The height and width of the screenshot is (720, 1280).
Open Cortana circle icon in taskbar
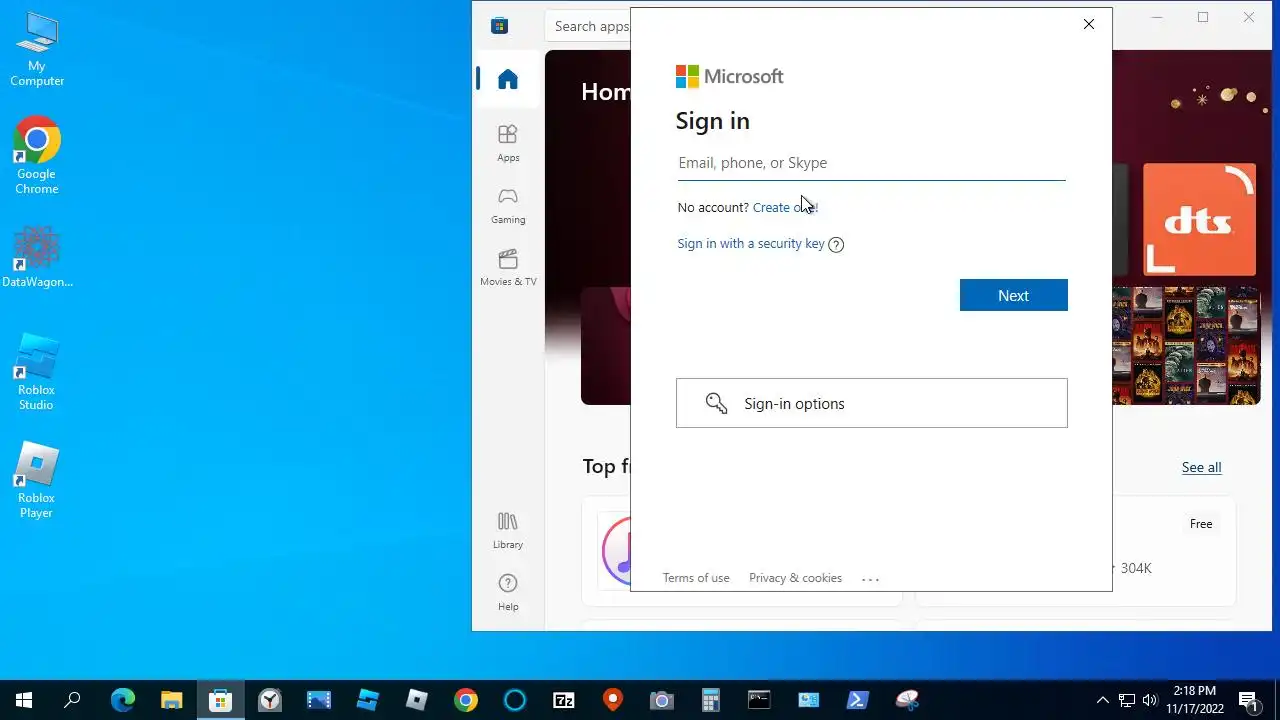[x=515, y=700]
